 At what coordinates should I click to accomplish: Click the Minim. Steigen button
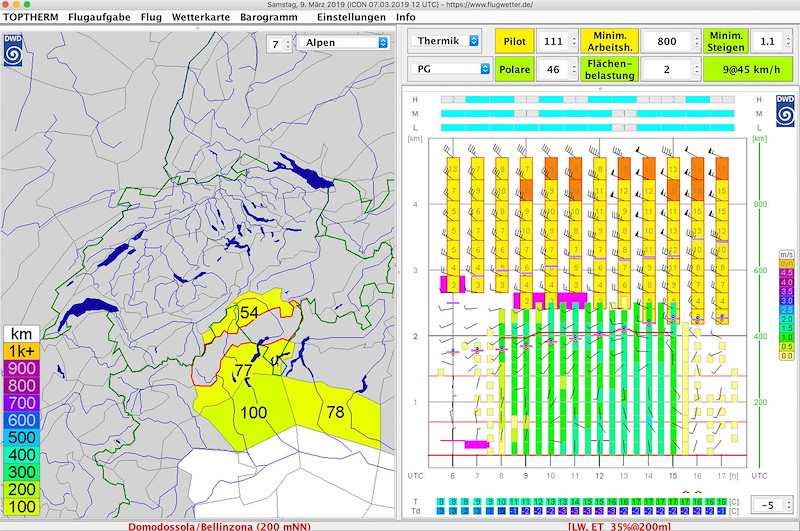pyautogui.click(x=726, y=41)
